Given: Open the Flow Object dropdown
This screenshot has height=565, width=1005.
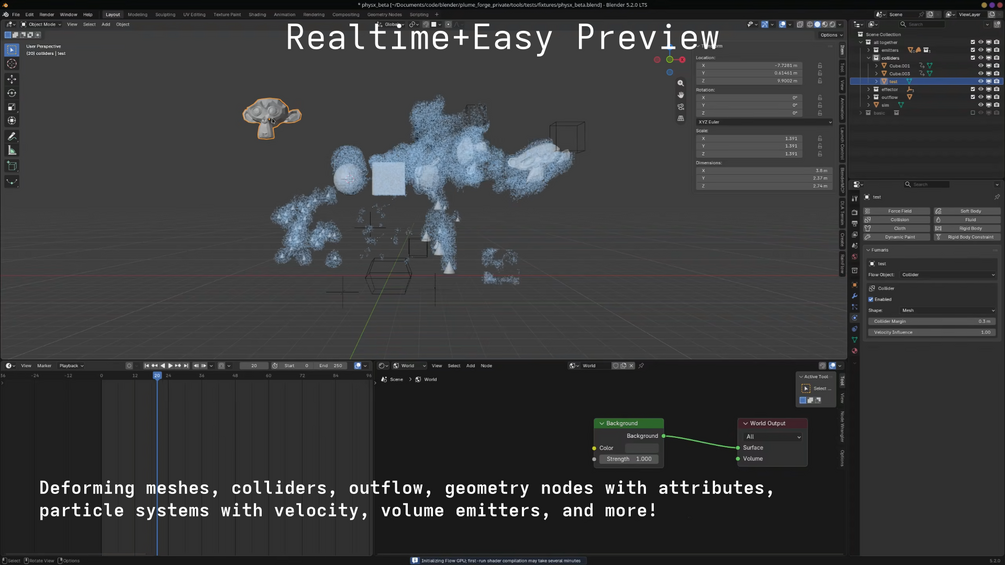Looking at the screenshot, I should click(x=948, y=275).
